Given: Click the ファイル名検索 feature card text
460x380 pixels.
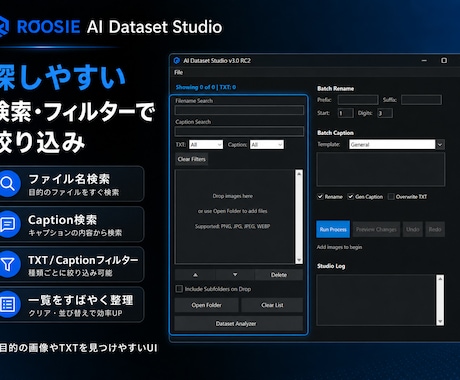Looking at the screenshot, I should tap(69, 179).
